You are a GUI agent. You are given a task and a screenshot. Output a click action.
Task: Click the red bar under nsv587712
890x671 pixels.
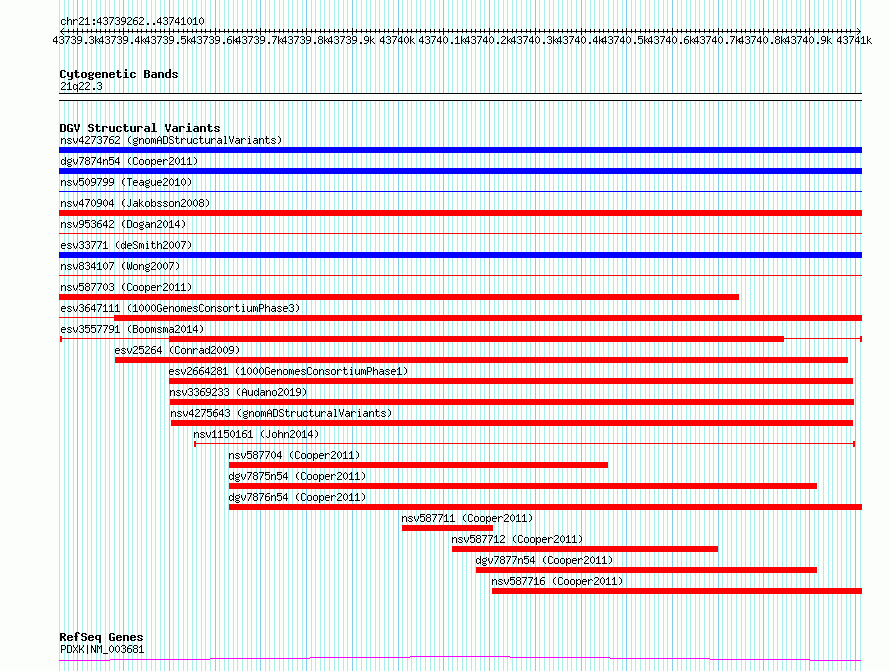click(x=585, y=549)
